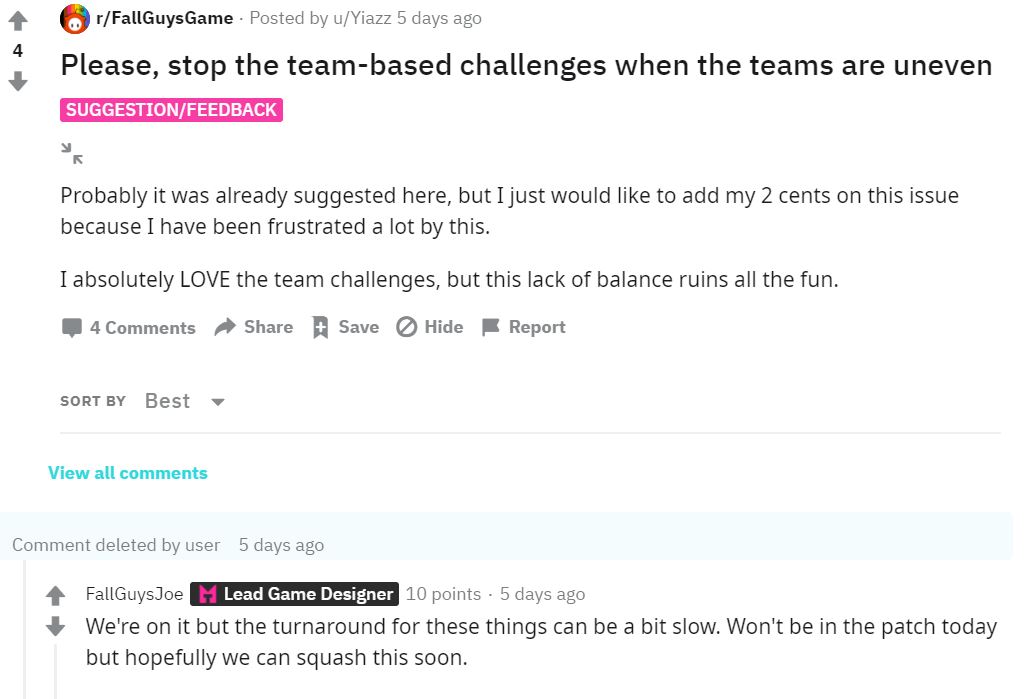Upvote FallGuysJoe's comment
This screenshot has width=1034, height=699.
55,595
